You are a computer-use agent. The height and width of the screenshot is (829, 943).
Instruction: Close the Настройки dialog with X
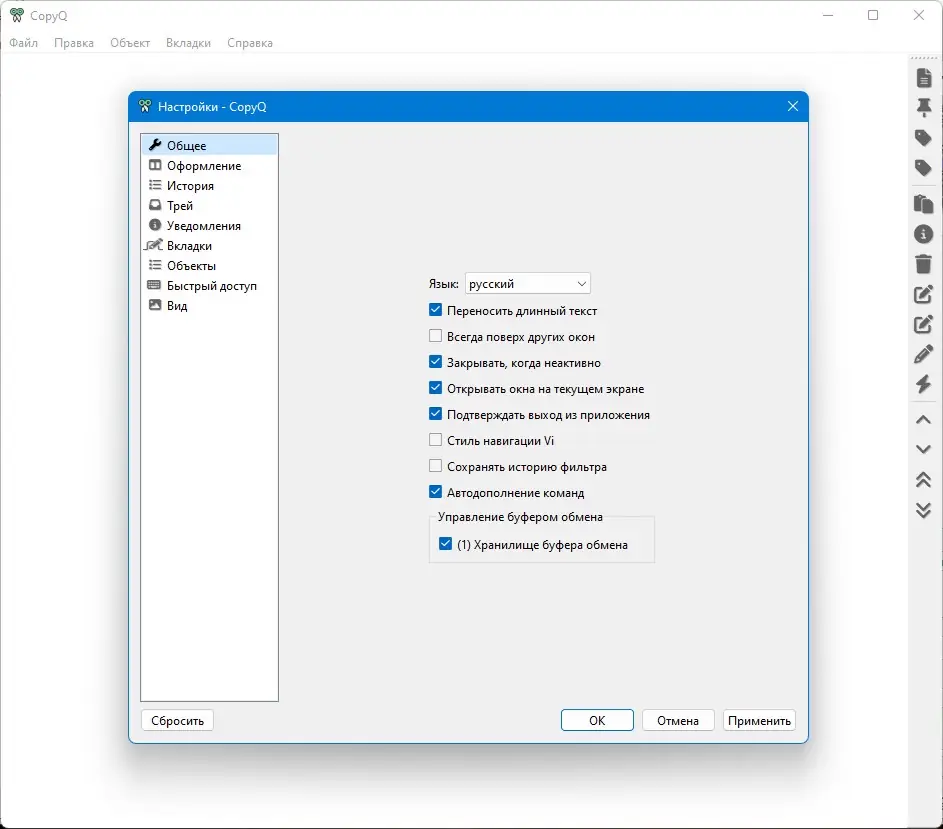pos(793,106)
